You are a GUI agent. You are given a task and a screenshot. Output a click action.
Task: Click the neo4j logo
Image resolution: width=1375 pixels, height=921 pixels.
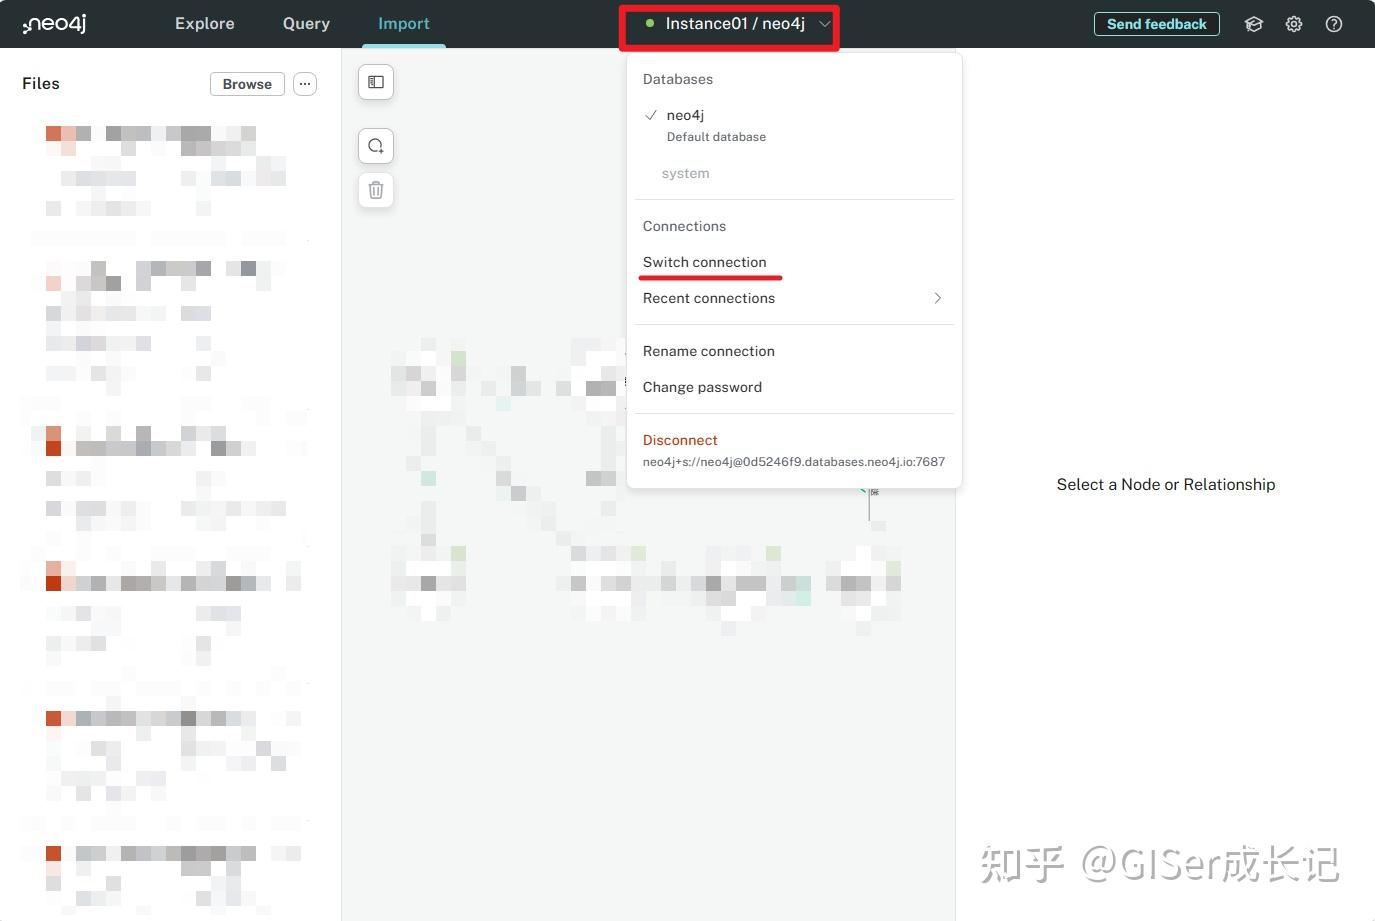(54, 23)
